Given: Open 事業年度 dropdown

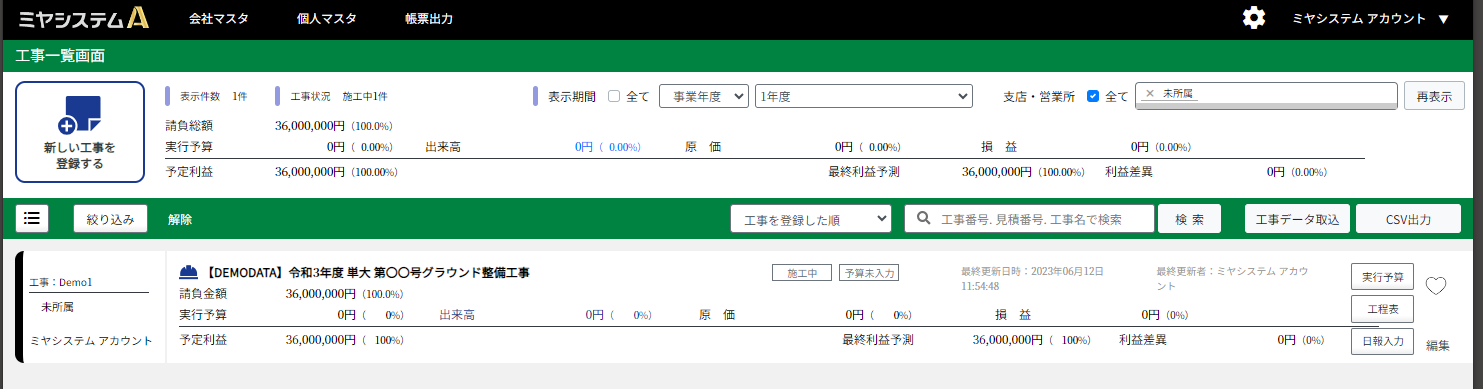Looking at the screenshot, I should coord(704,96).
